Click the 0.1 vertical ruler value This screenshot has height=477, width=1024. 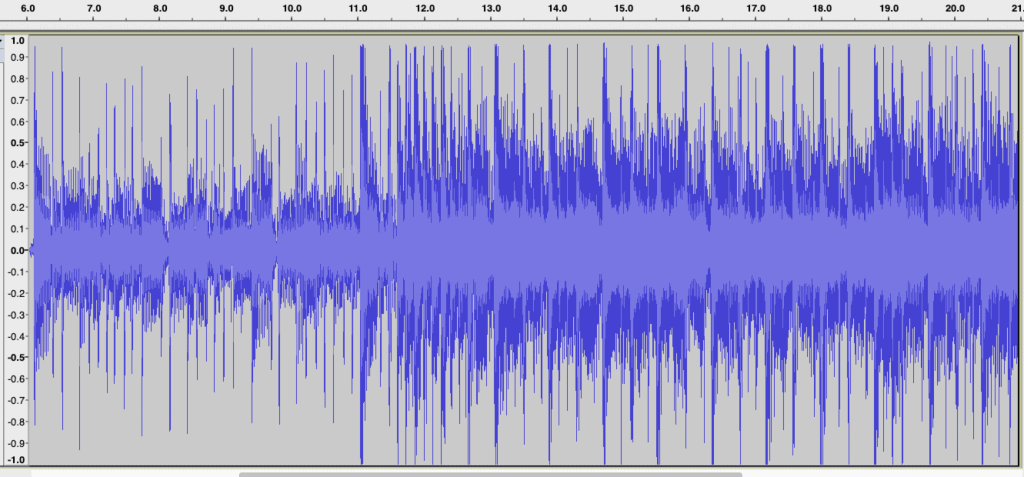click(18, 229)
